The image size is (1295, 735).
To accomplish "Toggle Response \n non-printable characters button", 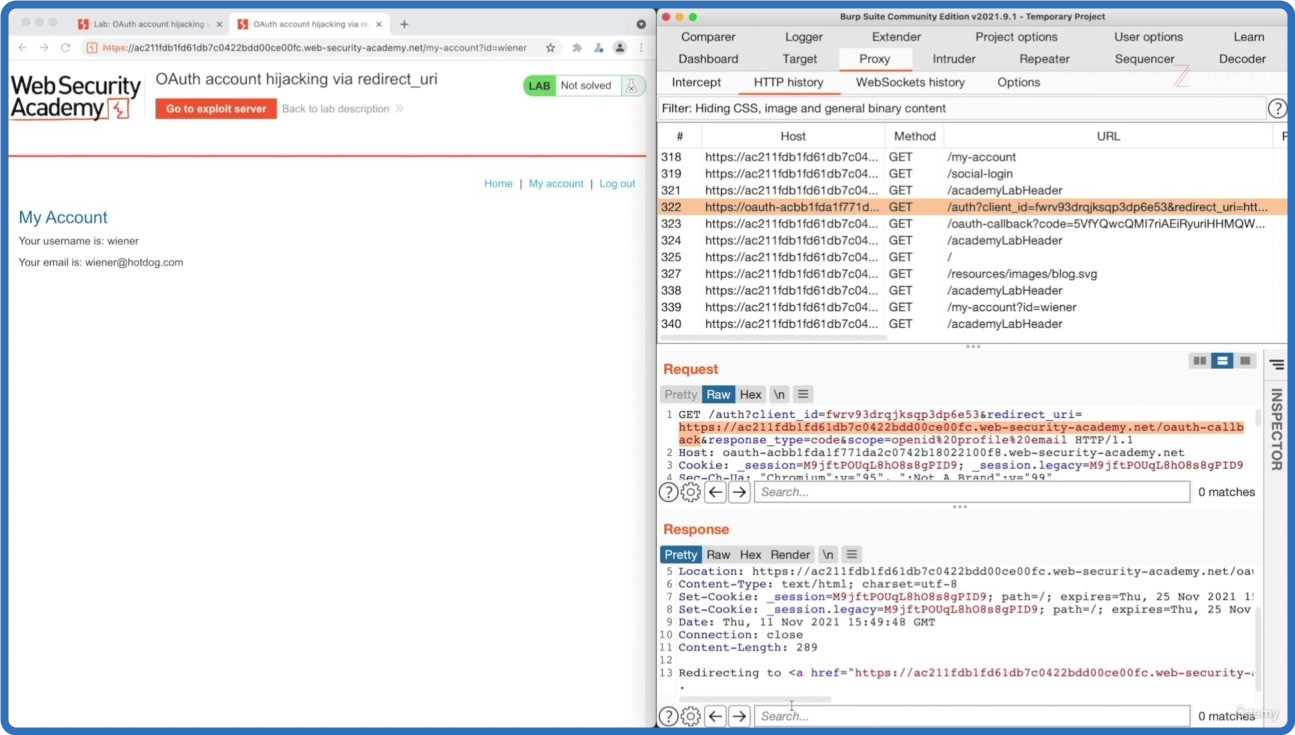I will click(x=828, y=554).
